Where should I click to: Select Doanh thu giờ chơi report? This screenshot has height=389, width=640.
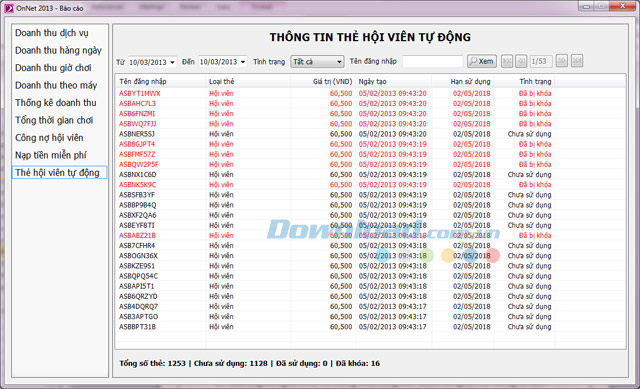tap(53, 68)
